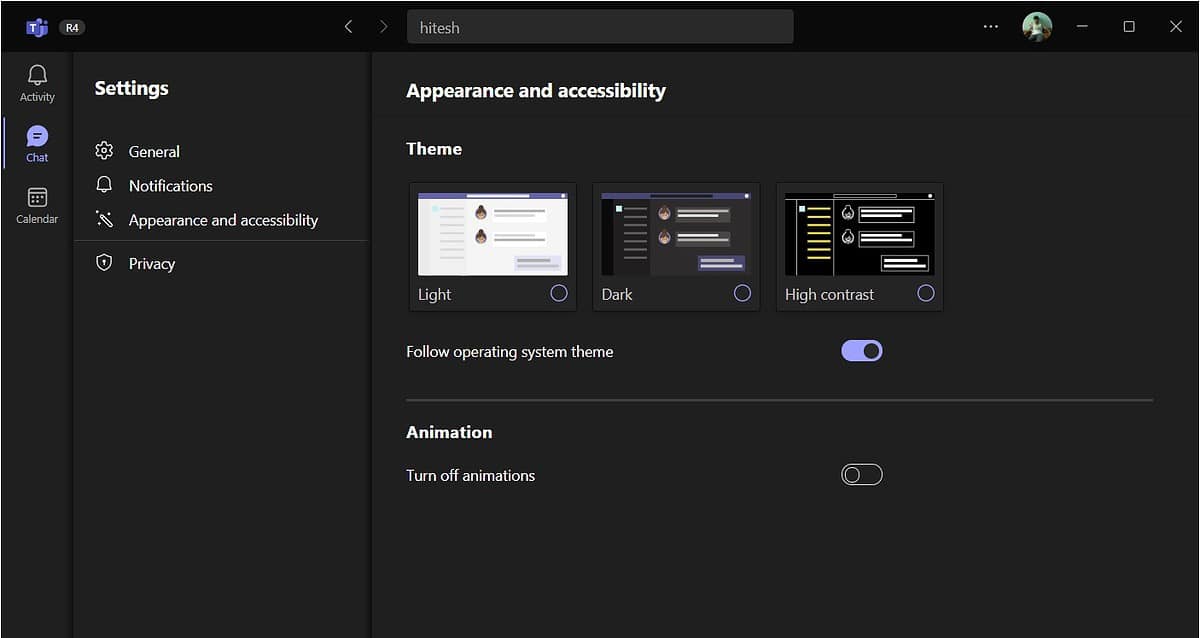Open the more options ellipsis menu
1200x638 pixels.
click(x=990, y=27)
